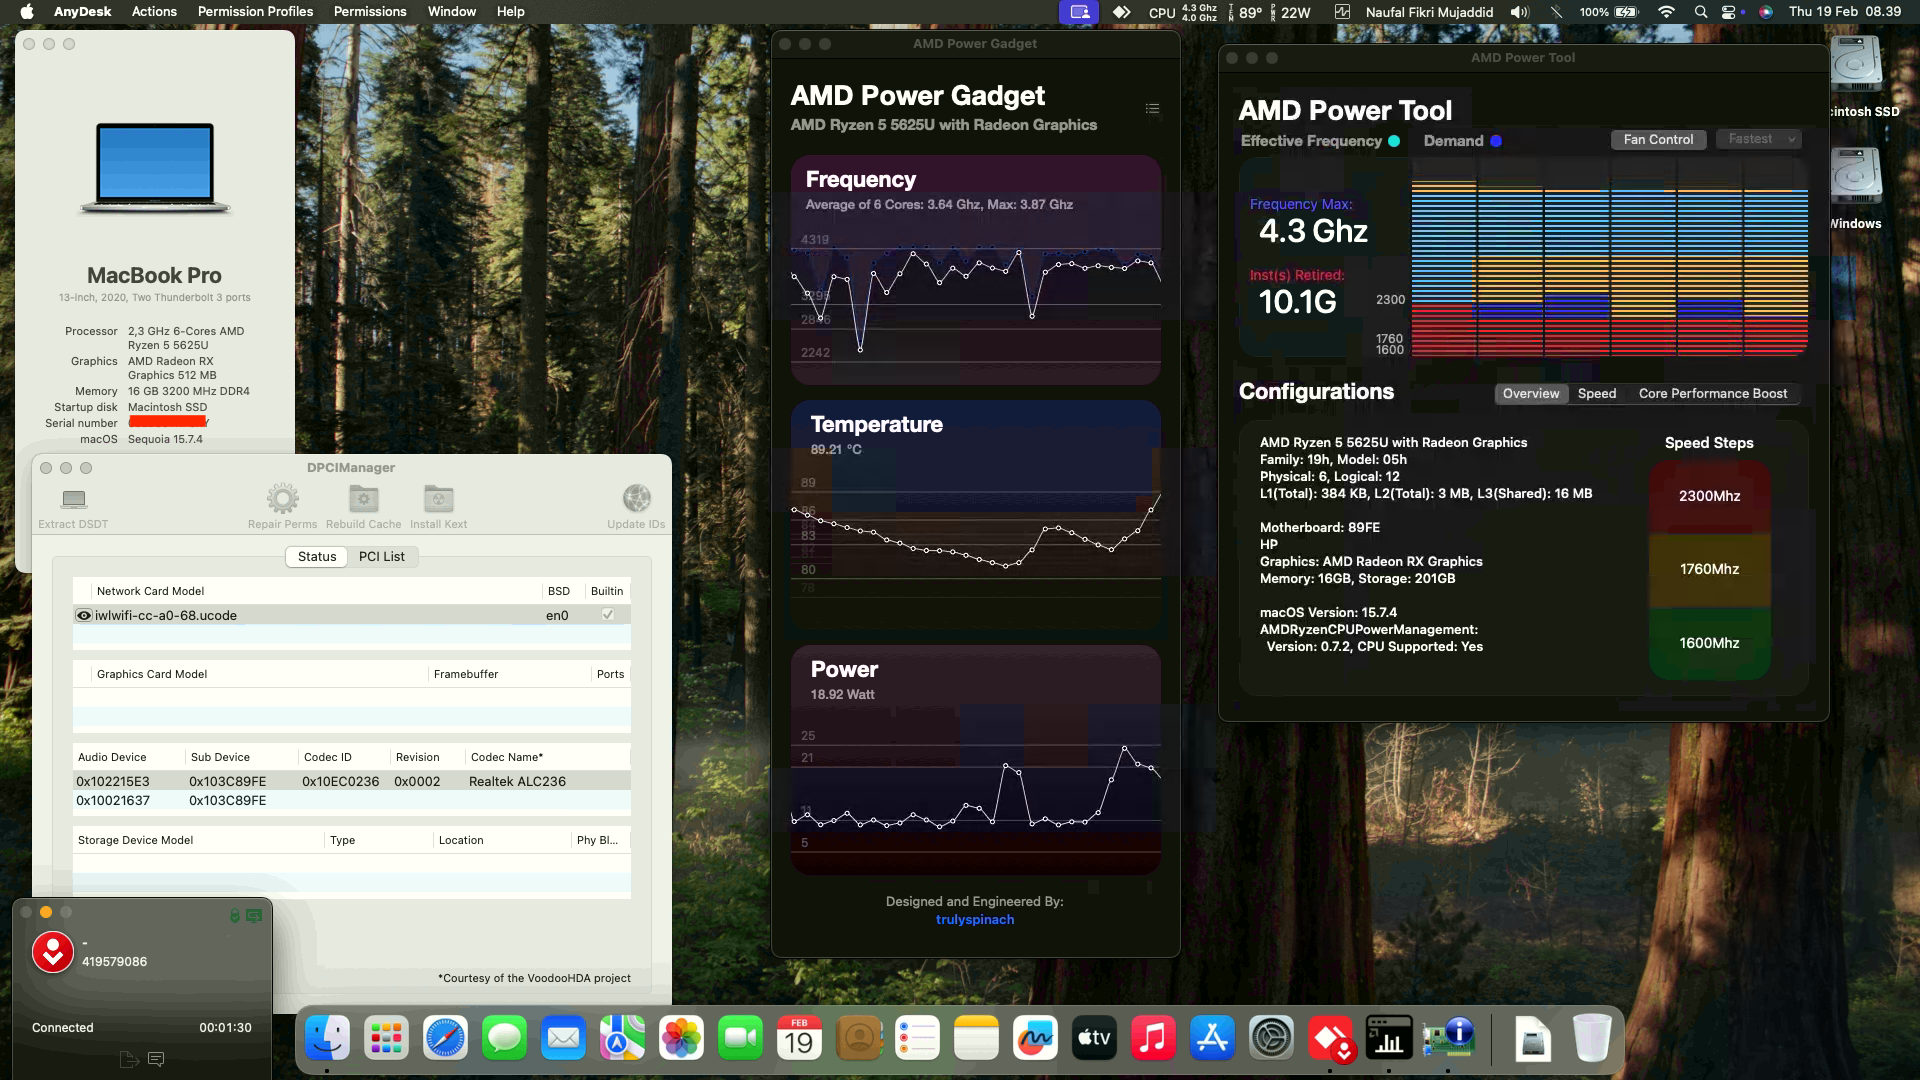Open the AnyDesk app menu

(x=82, y=12)
